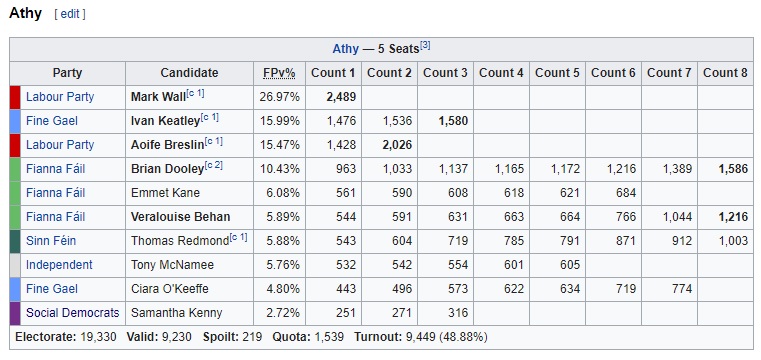The width and height of the screenshot is (761, 360).
Task: Open footnote 3 reference after Seats
Action: [425, 46]
